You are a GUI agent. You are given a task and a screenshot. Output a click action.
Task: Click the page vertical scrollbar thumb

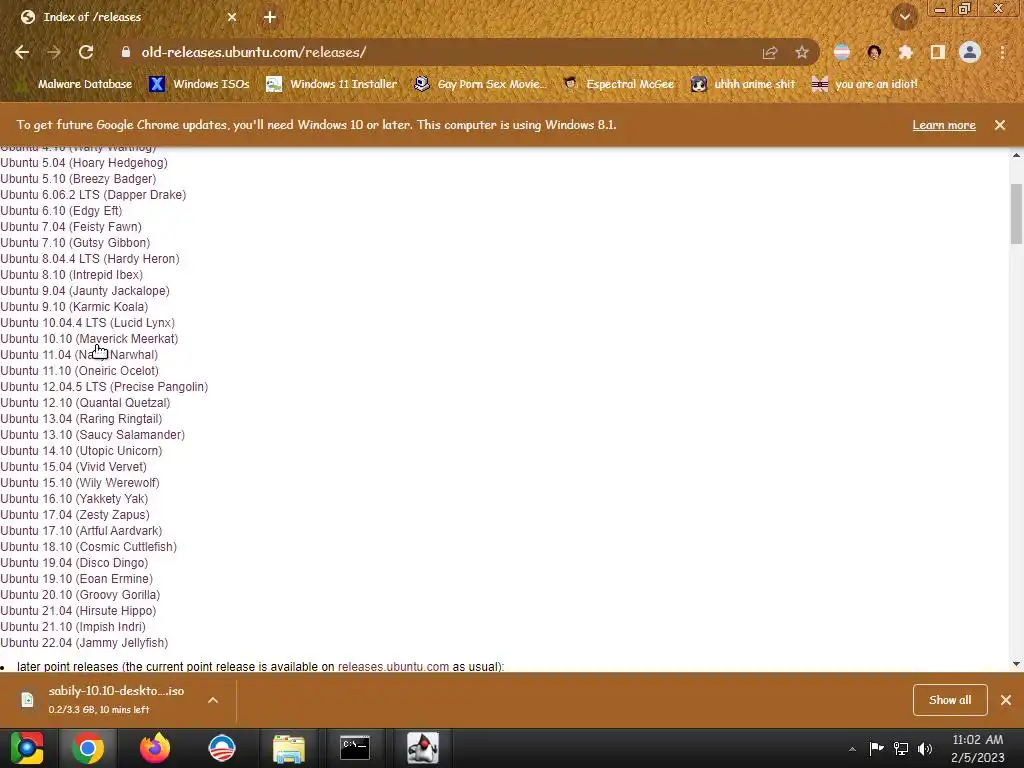pos(1016,214)
